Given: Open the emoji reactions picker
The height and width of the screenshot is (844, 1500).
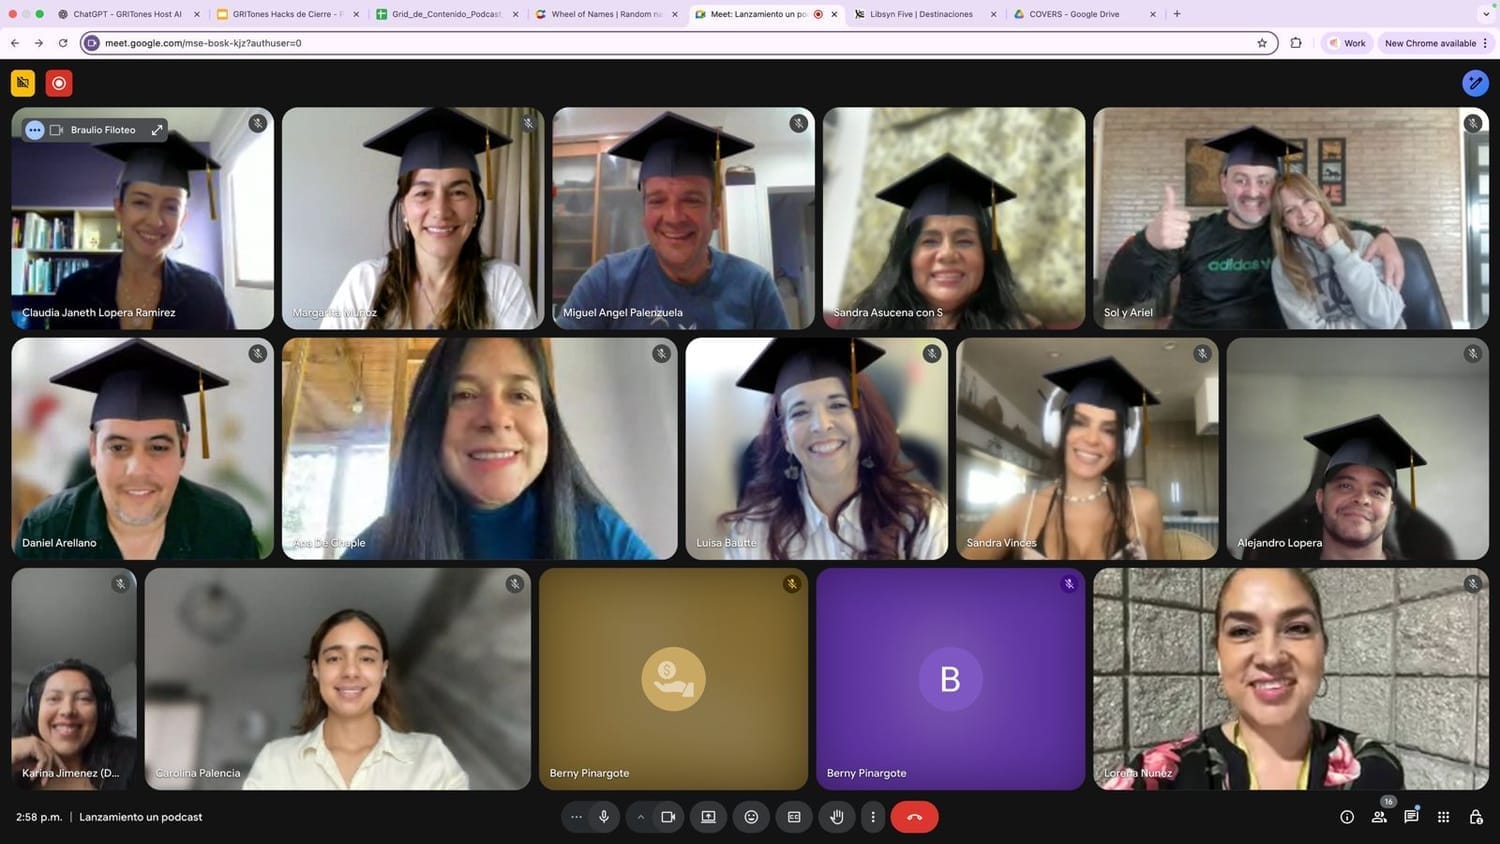Looking at the screenshot, I should [751, 817].
